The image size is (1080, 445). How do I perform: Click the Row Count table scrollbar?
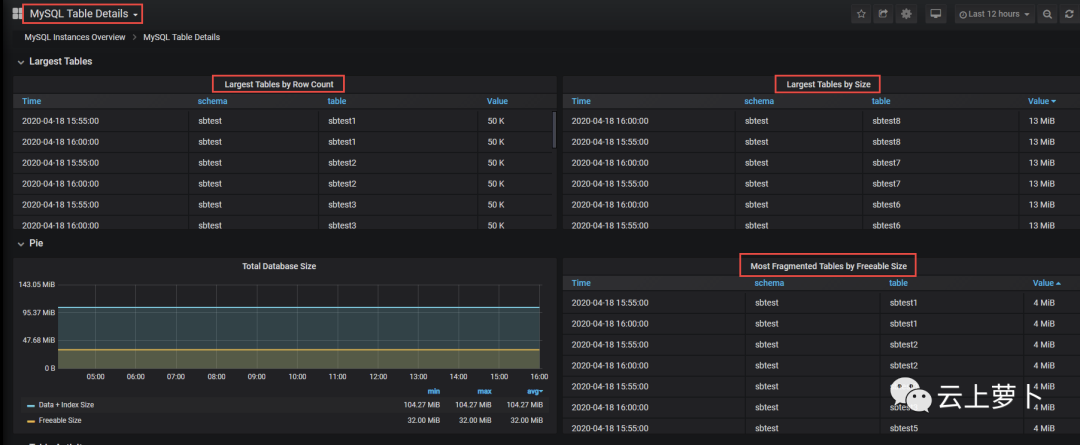pyautogui.click(x=554, y=130)
